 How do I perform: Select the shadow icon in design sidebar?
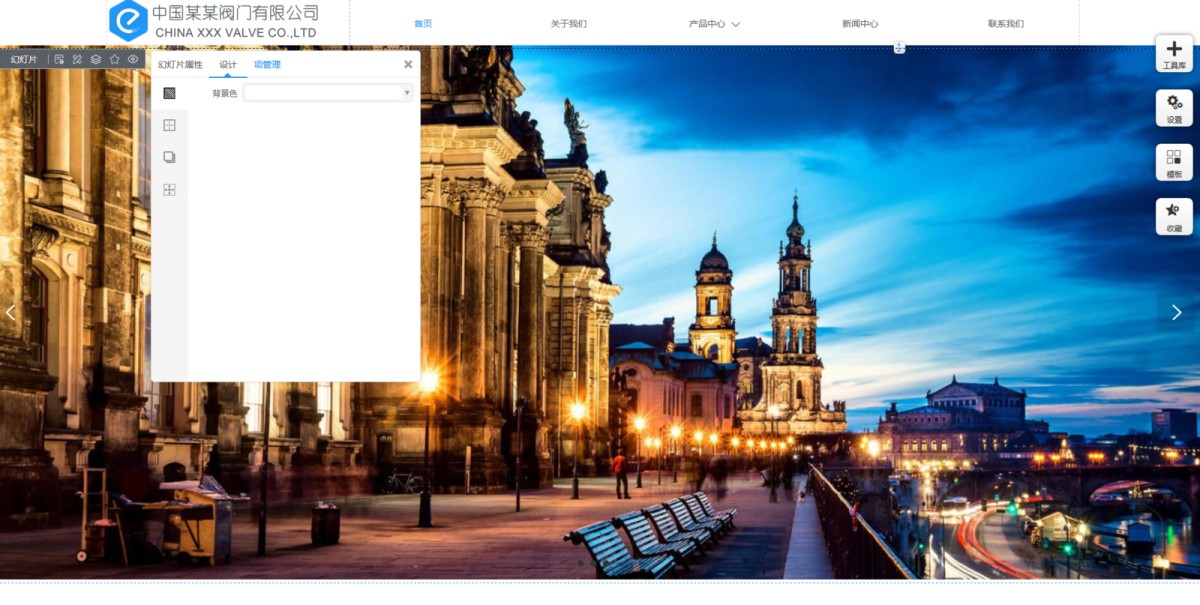169,157
